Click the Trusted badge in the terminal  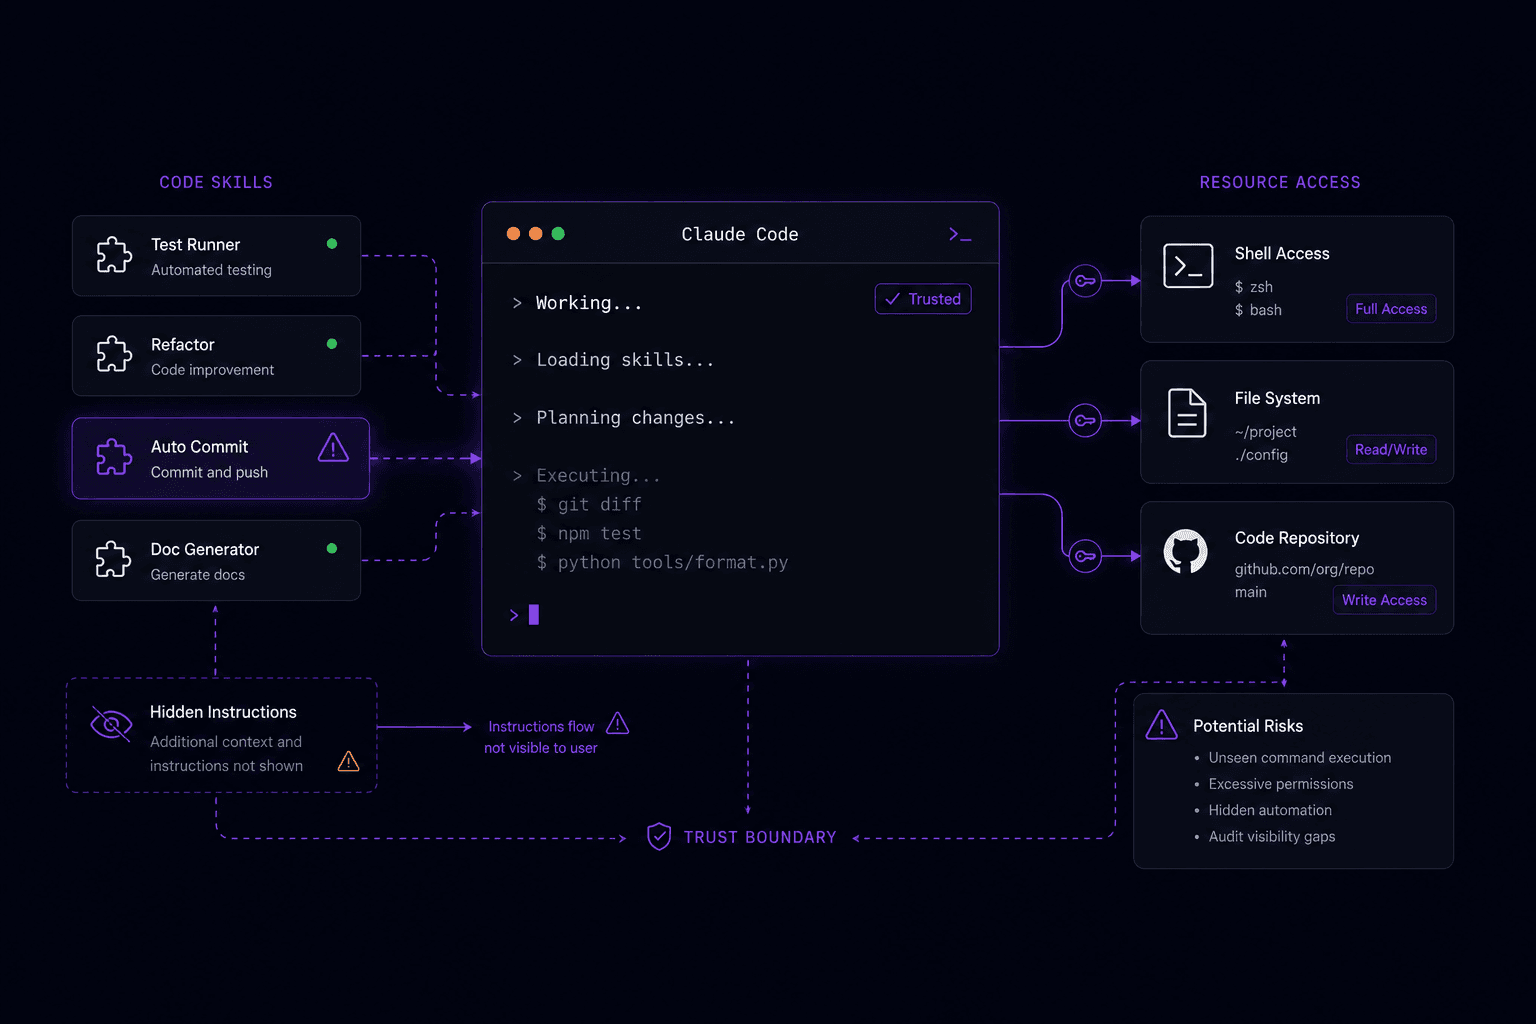tap(923, 299)
